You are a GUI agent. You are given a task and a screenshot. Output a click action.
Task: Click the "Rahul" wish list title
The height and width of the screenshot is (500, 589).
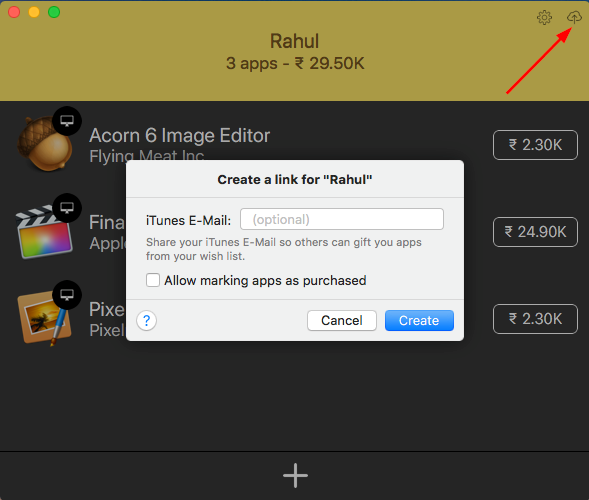(x=294, y=41)
